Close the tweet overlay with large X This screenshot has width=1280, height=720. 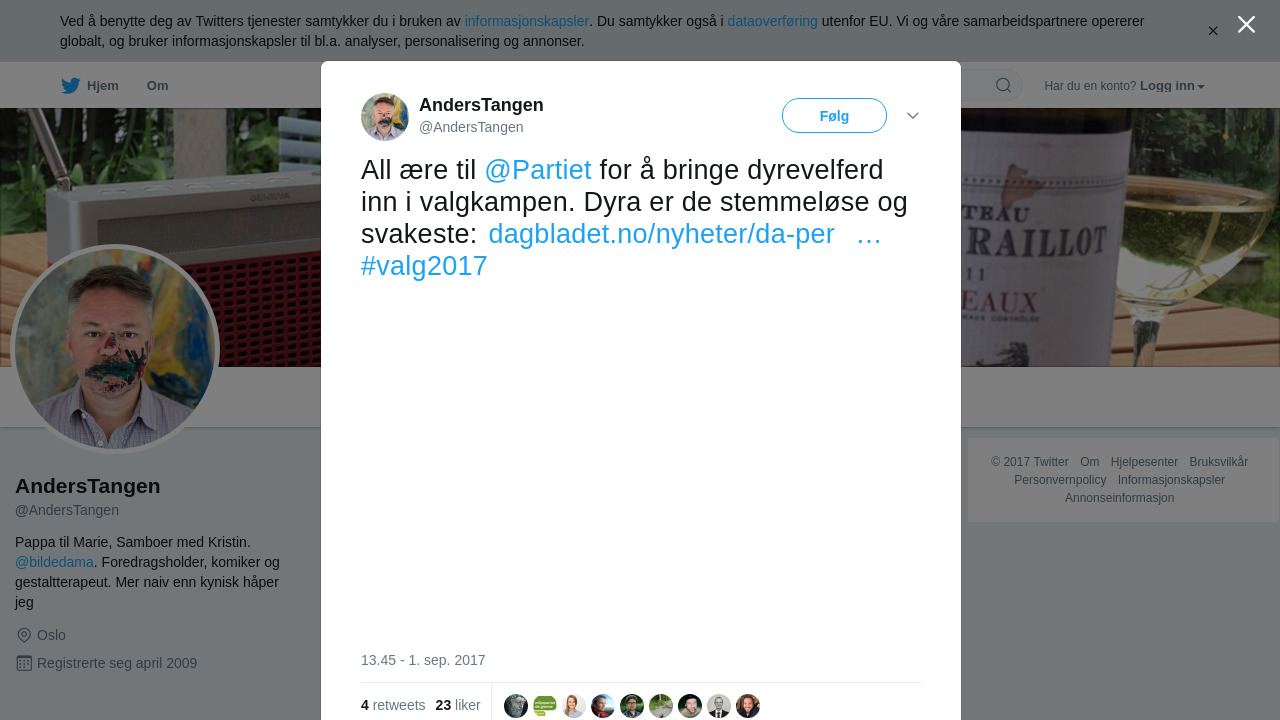tap(1246, 24)
